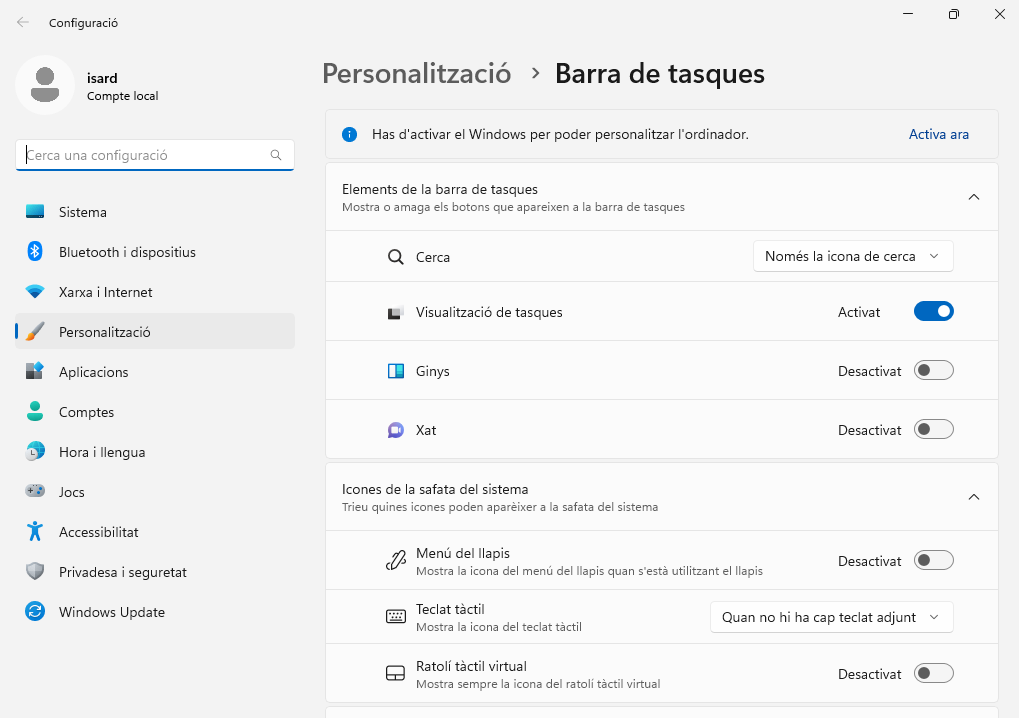
Task: Open Accessibilitat via its figure icon
Action: click(35, 532)
